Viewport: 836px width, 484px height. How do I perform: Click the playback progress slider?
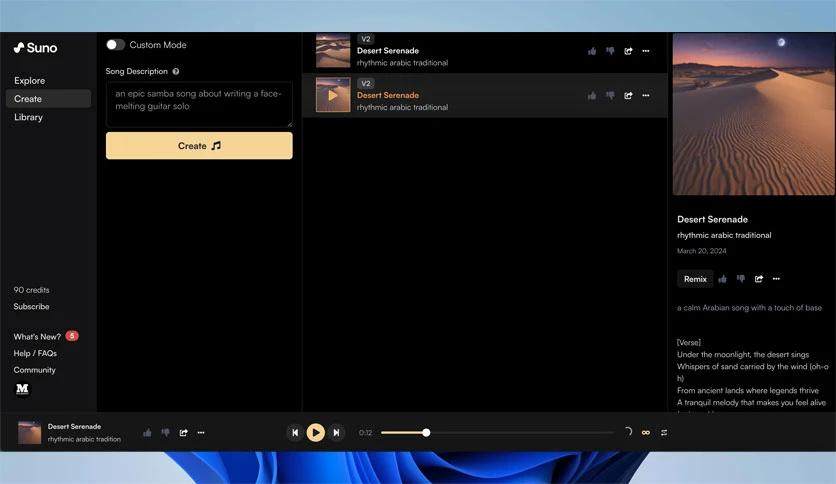(x=497, y=432)
